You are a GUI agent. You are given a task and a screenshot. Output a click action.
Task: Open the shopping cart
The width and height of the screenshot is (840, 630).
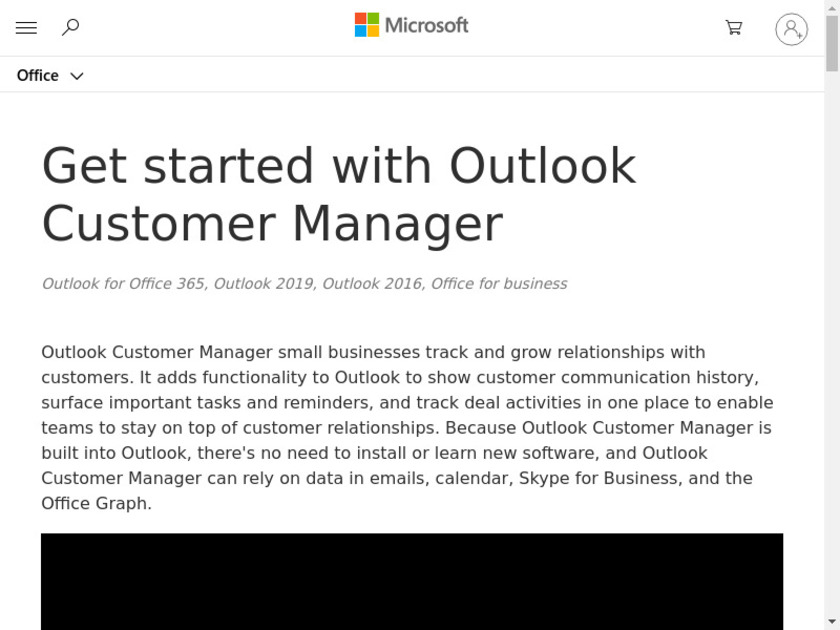734,28
